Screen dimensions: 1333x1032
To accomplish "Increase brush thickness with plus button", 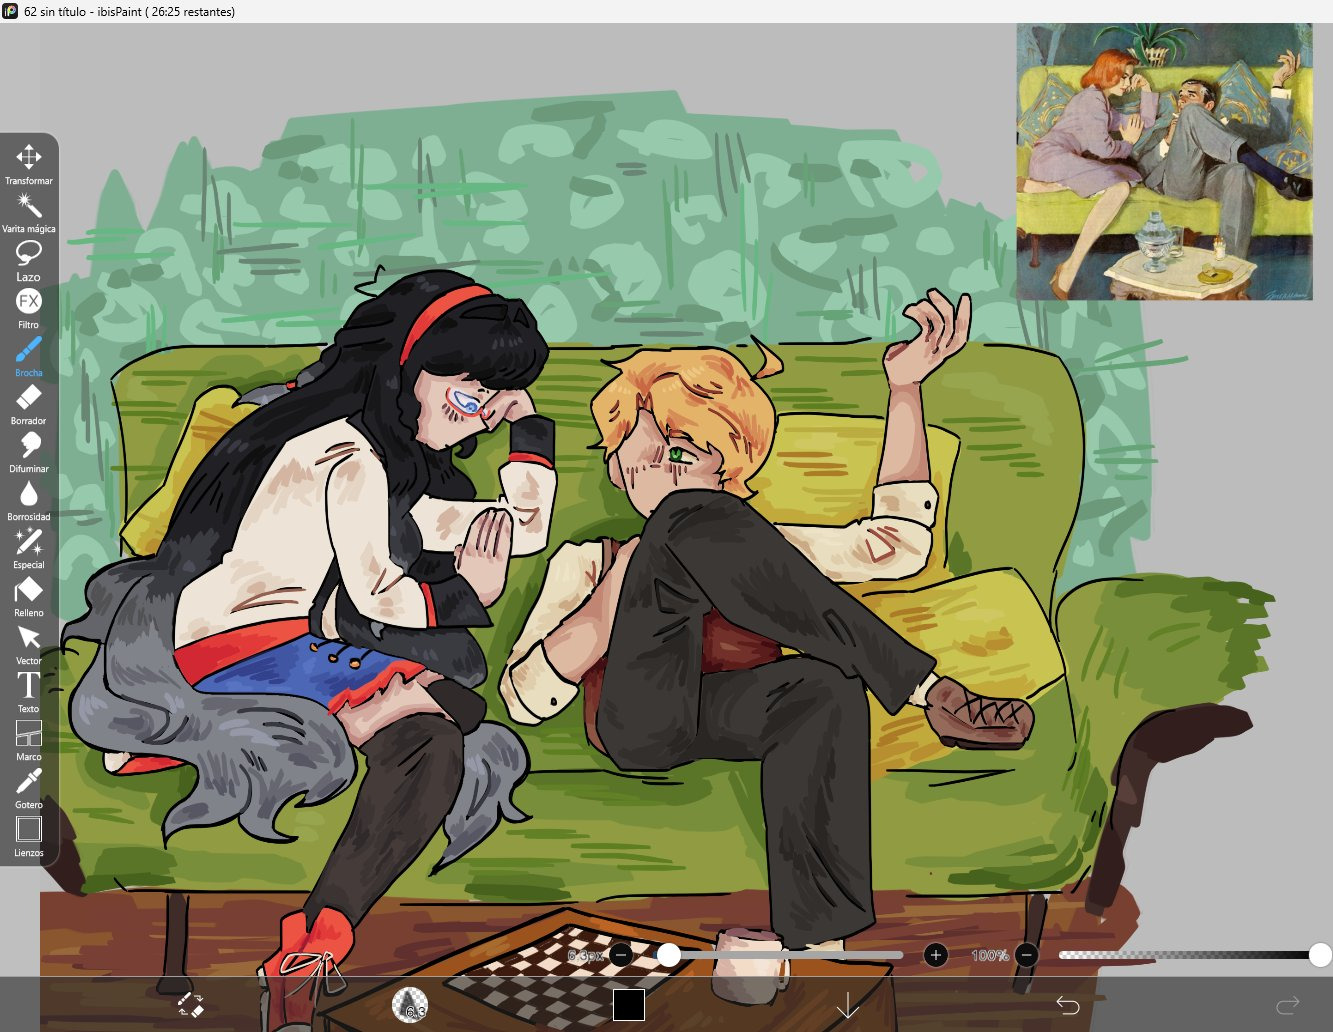I will point(936,955).
